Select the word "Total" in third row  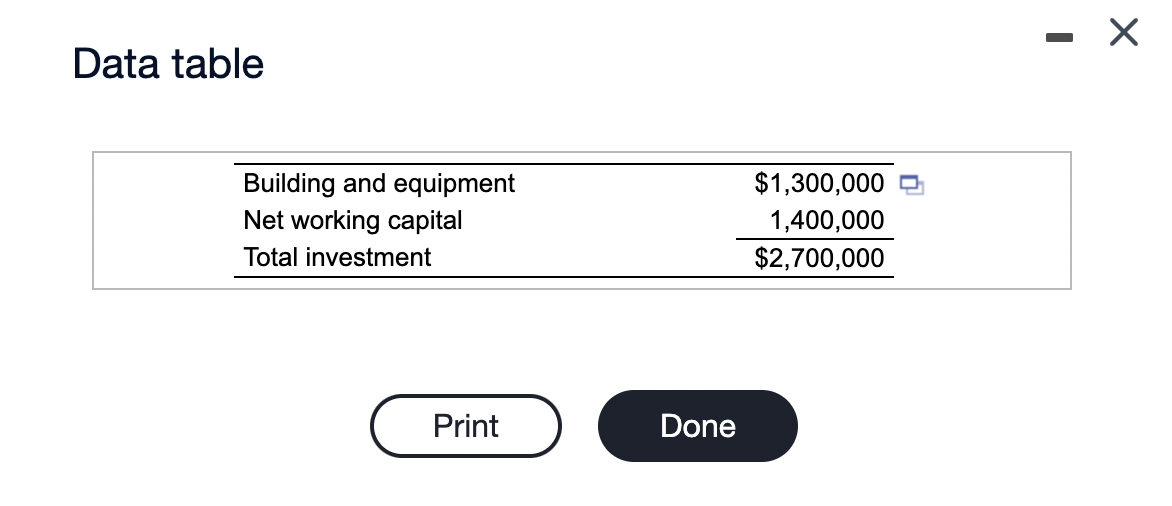[271, 257]
